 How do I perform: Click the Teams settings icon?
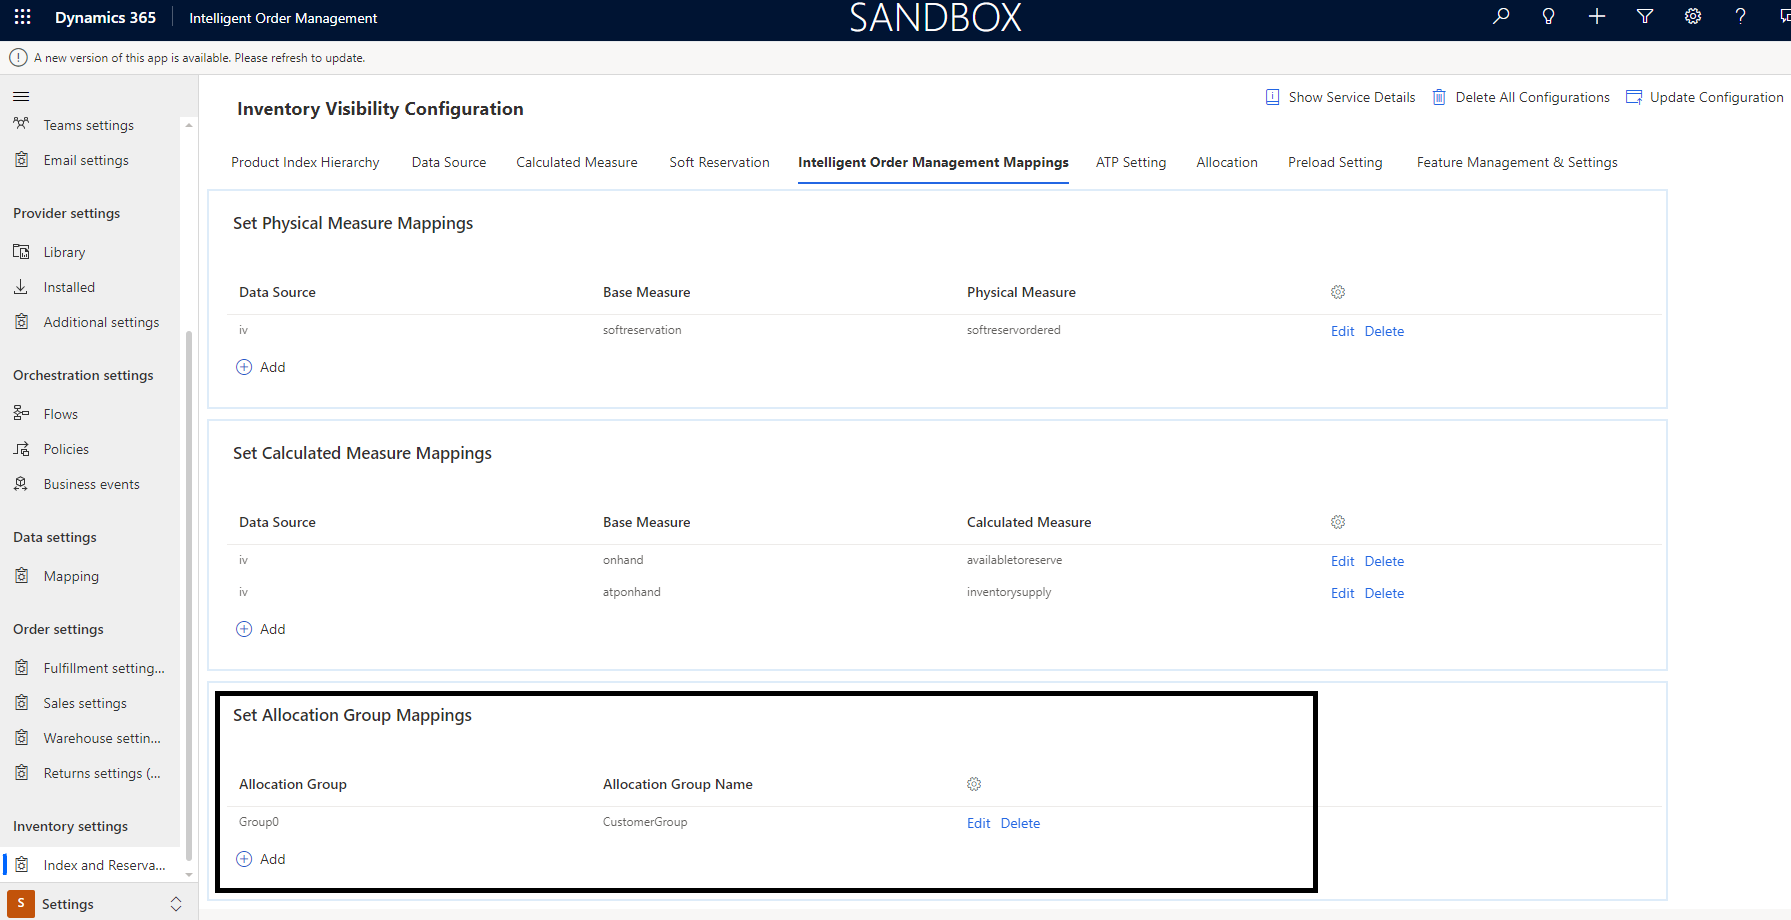[21, 124]
